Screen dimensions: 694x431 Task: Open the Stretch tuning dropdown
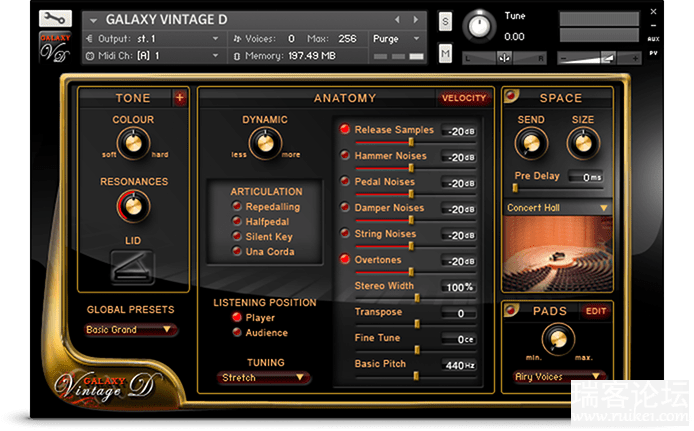click(263, 377)
